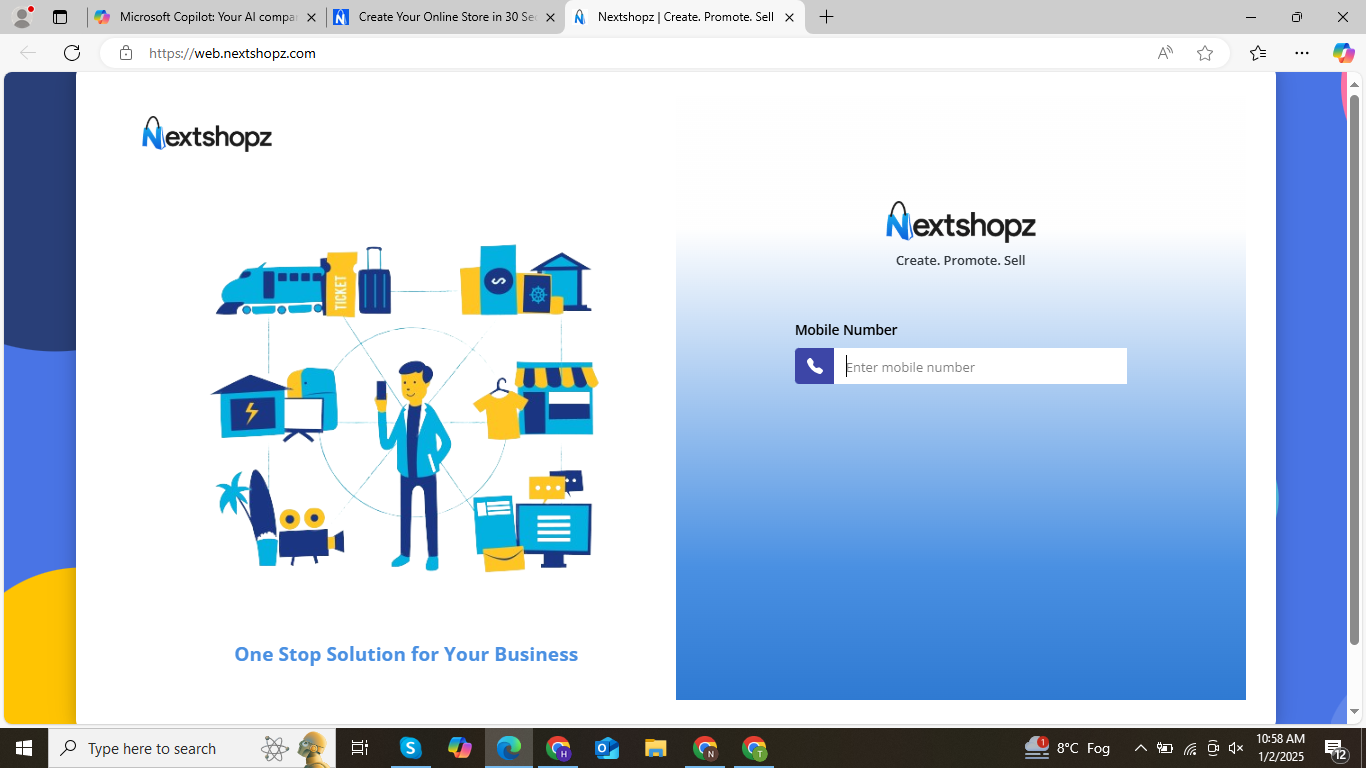Start Read aloud from the address bar
This screenshot has height=768, width=1366.
coord(1165,53)
